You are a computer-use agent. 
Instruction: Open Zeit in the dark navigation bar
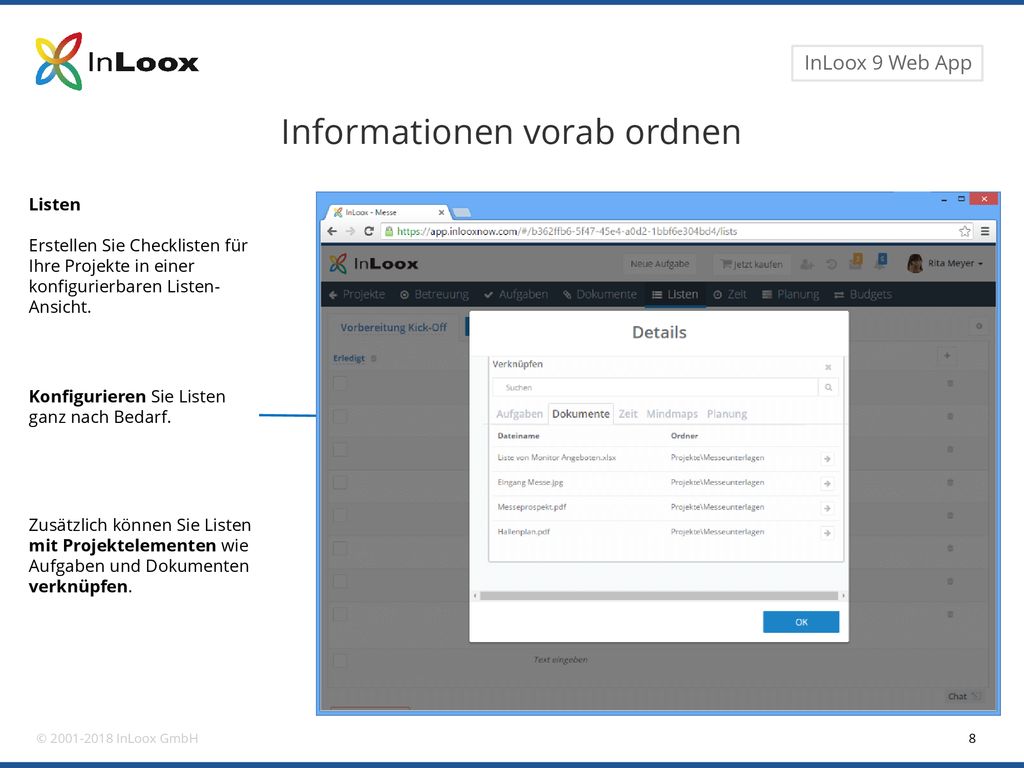click(x=730, y=295)
